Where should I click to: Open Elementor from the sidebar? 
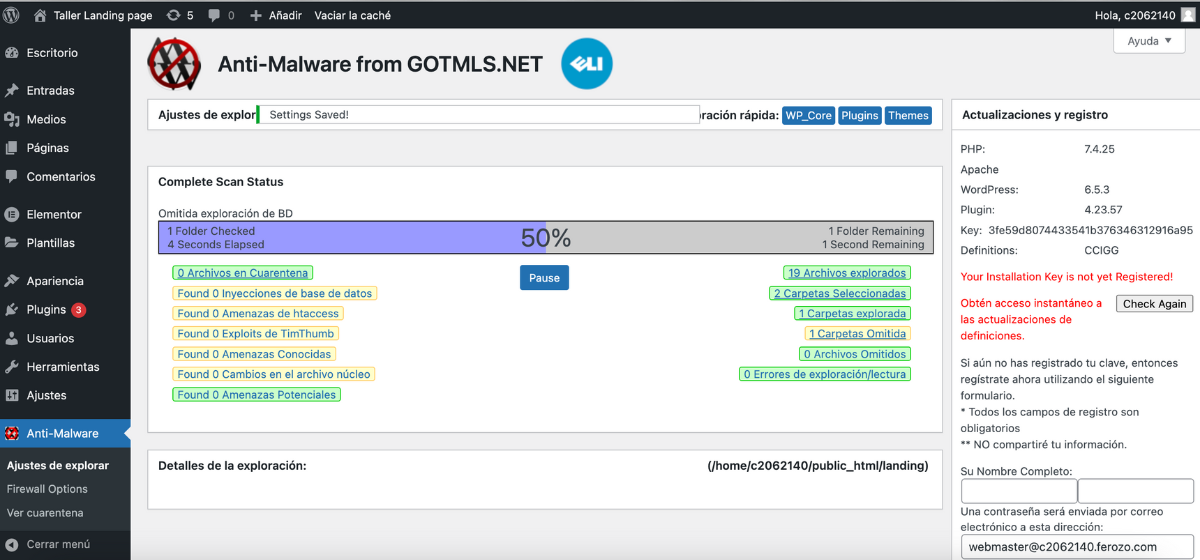point(54,214)
